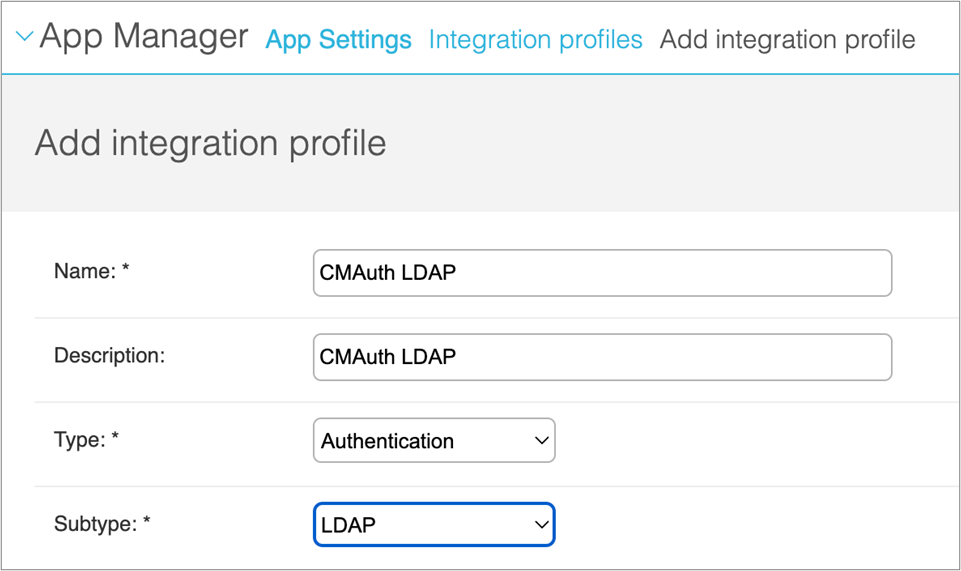Click the App Manager title
The image size is (961, 571).
144,37
